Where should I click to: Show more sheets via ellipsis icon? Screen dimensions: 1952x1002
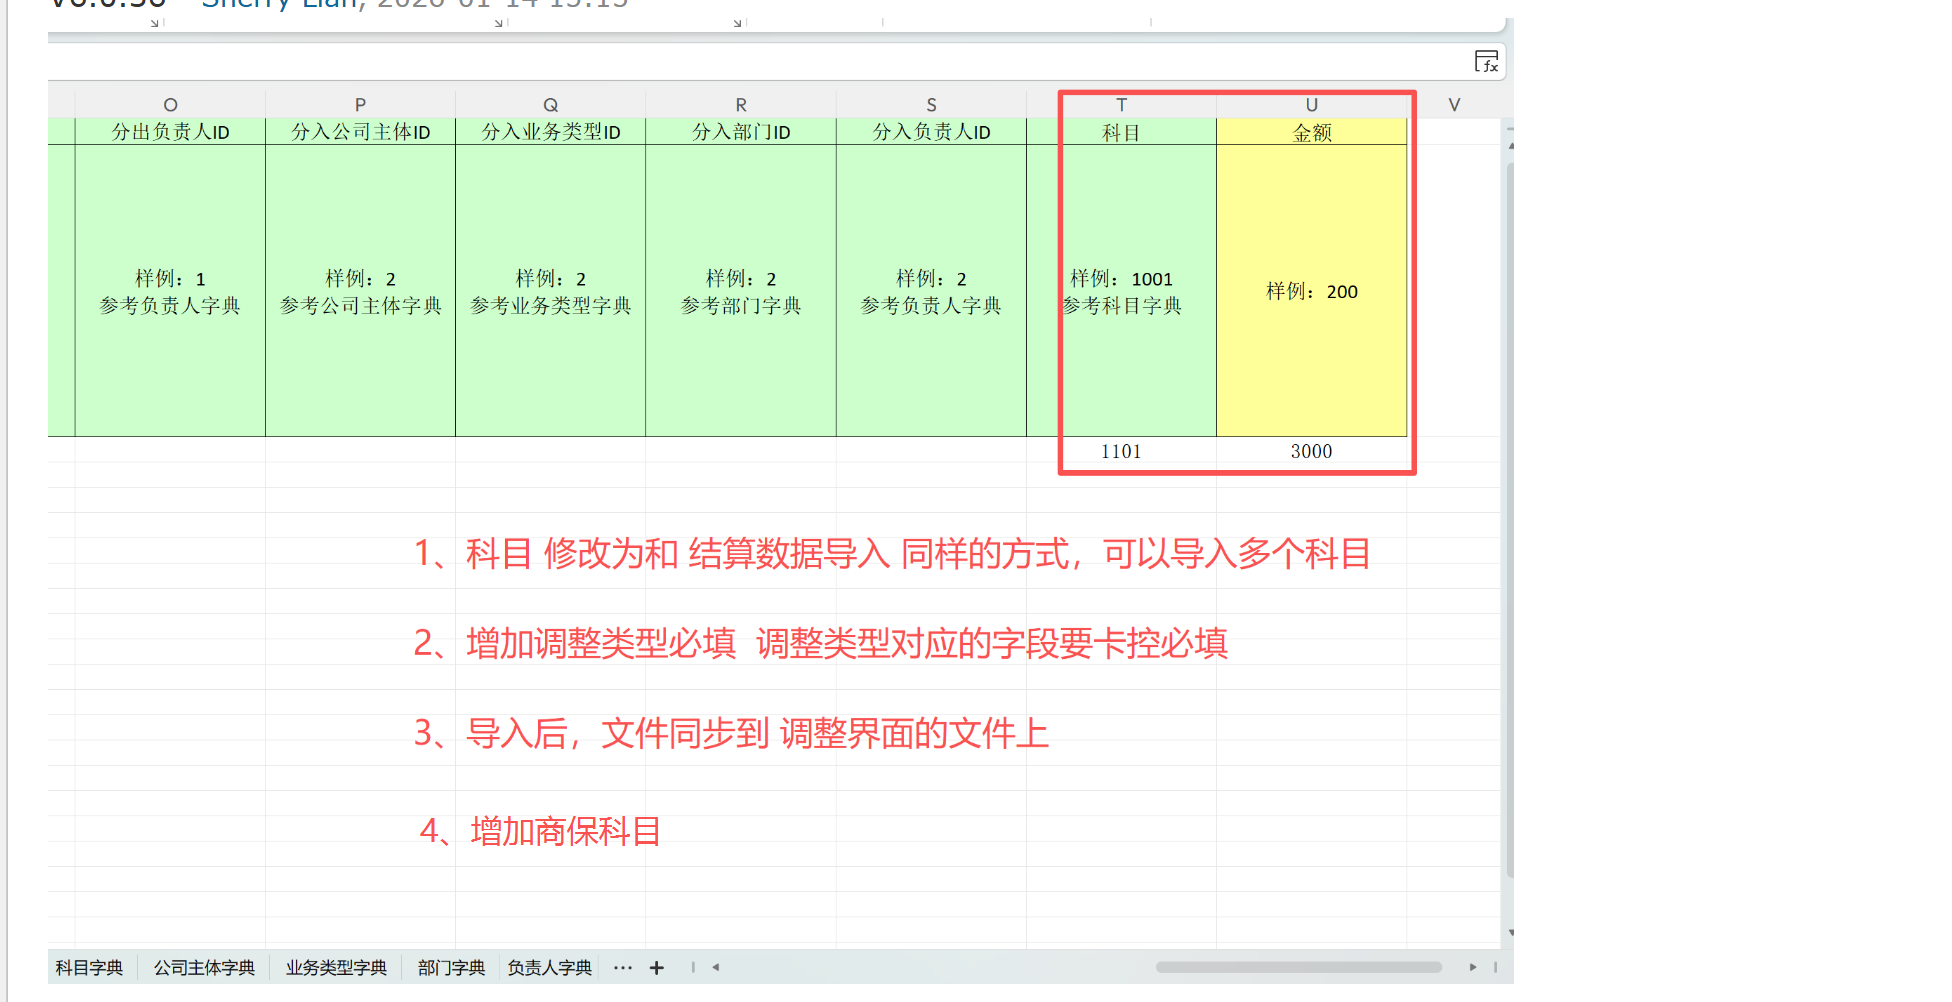tap(623, 968)
